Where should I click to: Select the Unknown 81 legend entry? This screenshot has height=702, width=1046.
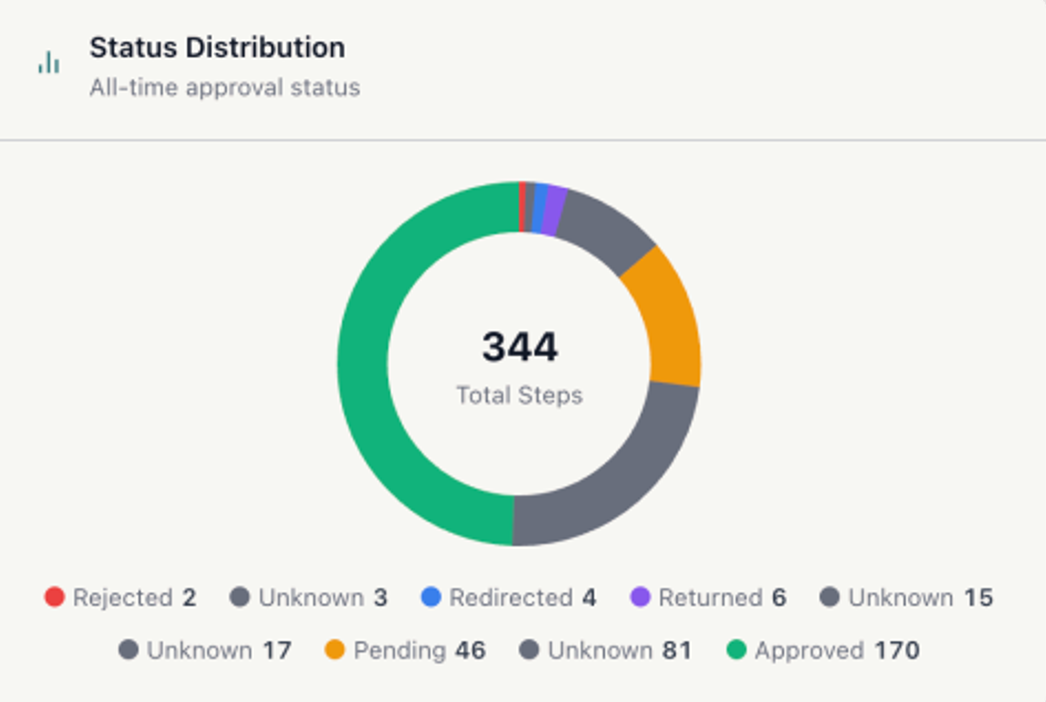point(619,651)
